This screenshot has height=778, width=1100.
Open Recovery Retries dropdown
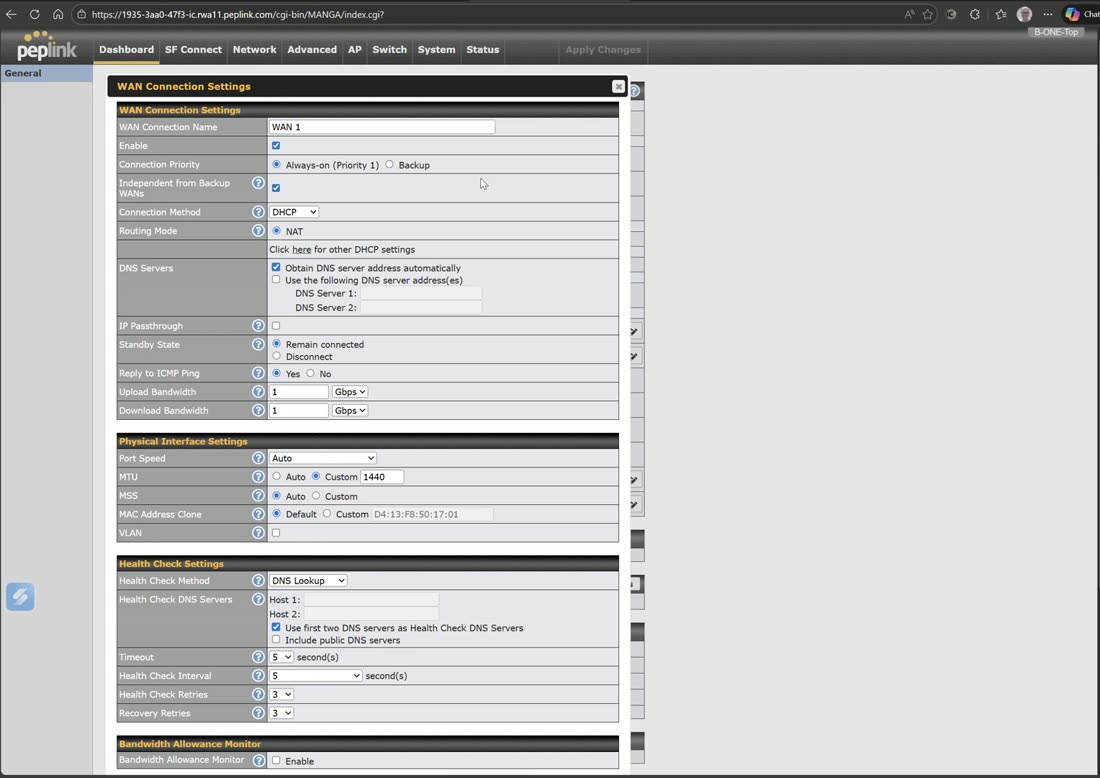(x=281, y=713)
